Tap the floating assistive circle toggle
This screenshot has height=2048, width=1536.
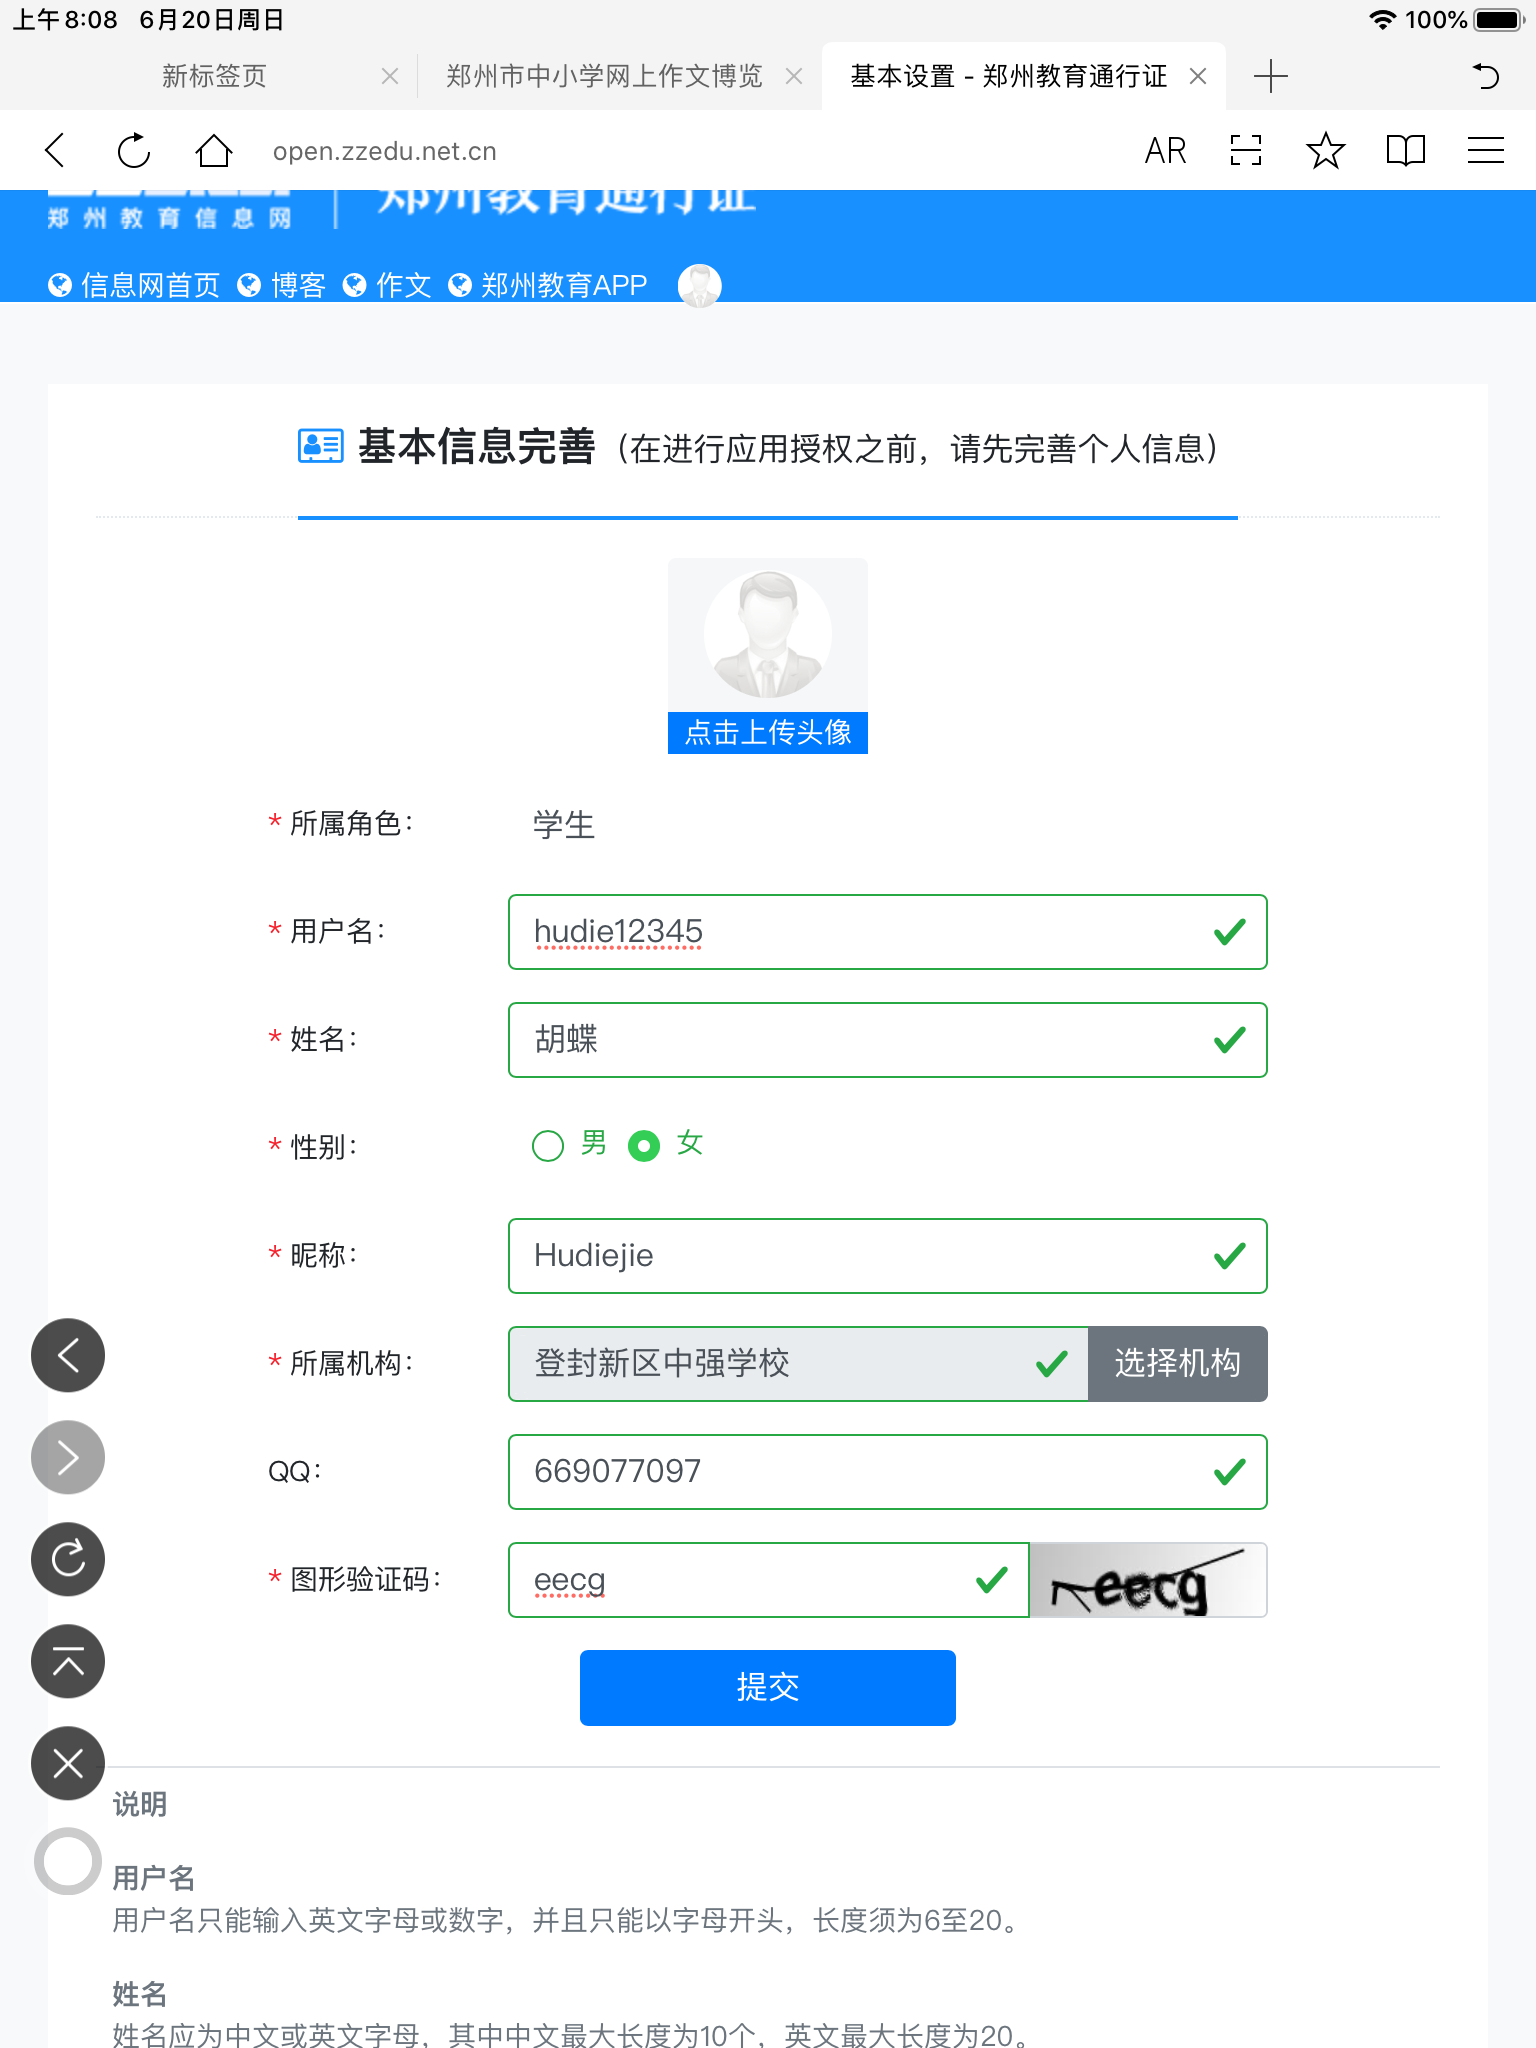[x=68, y=1861]
